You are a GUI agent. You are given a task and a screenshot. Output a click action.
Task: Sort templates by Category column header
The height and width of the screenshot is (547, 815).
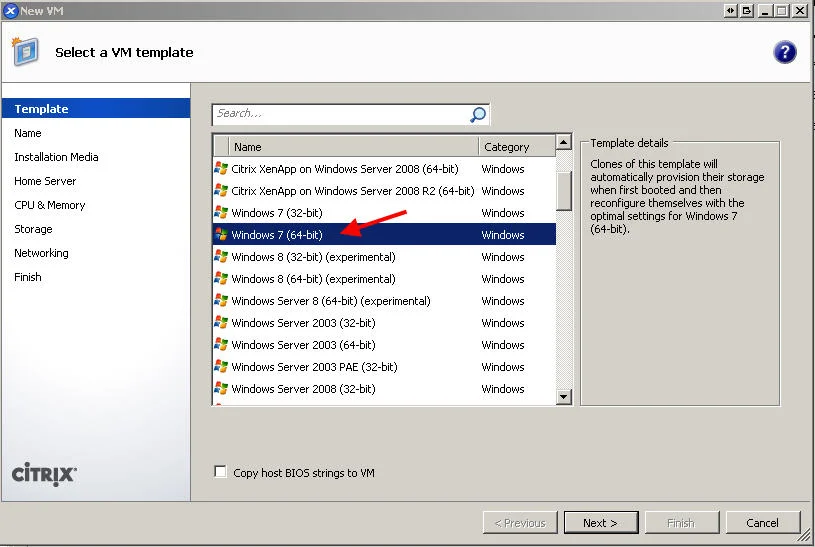(x=517, y=147)
